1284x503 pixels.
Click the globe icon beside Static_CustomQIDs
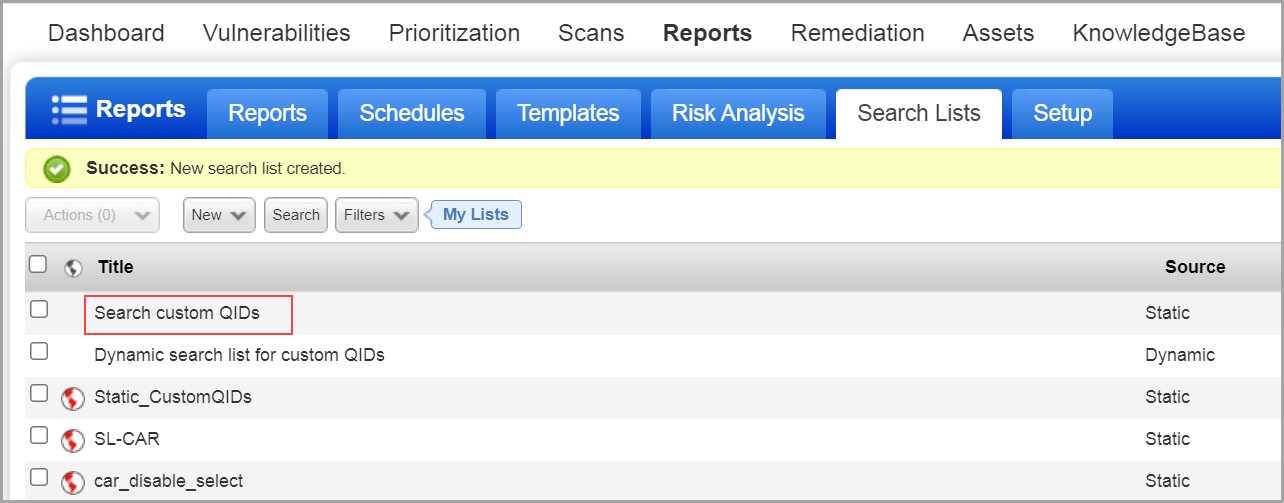tap(72, 398)
